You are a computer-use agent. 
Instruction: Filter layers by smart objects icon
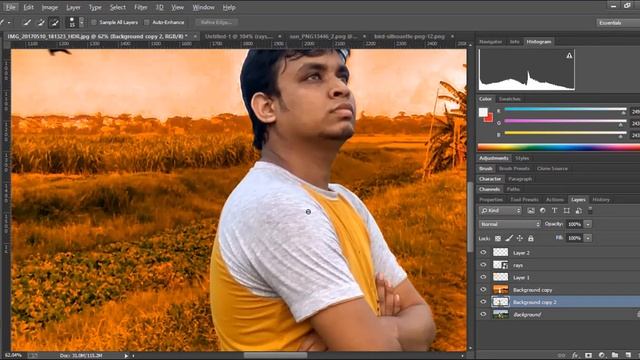coord(578,211)
